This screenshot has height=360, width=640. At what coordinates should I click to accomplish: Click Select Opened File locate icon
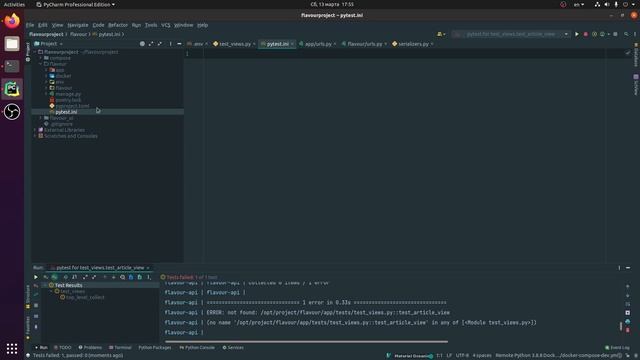[x=142, y=44]
